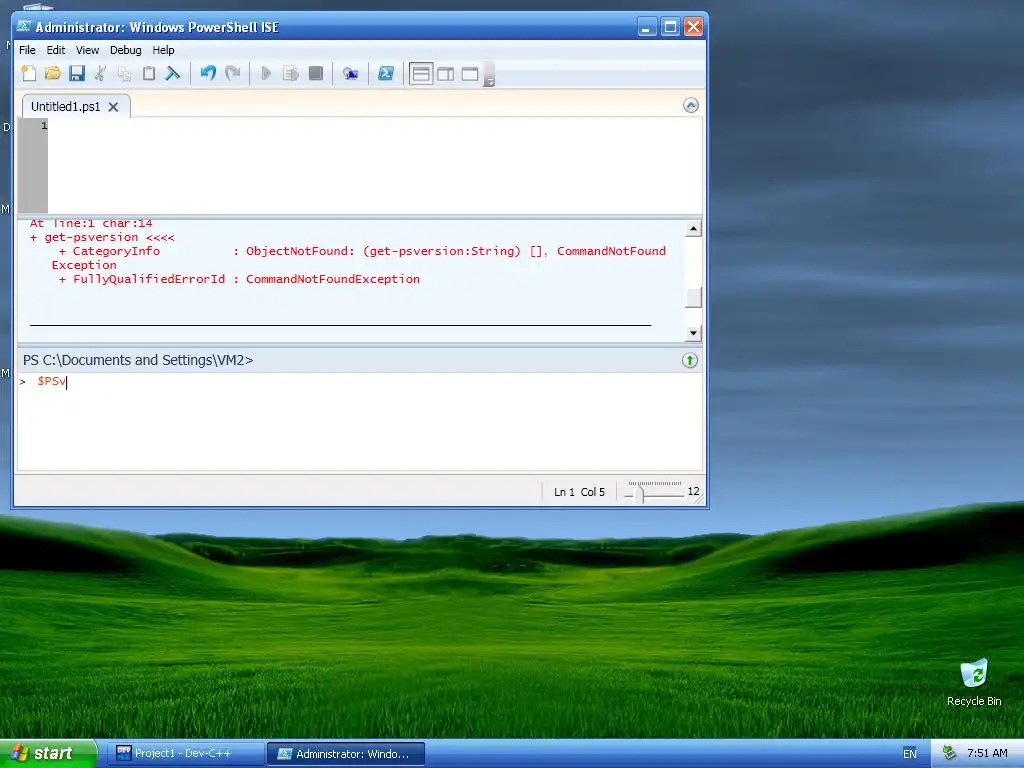Click the 'Ln 1 Col 5' status text
The width and height of the screenshot is (1024, 768).
coord(579,492)
